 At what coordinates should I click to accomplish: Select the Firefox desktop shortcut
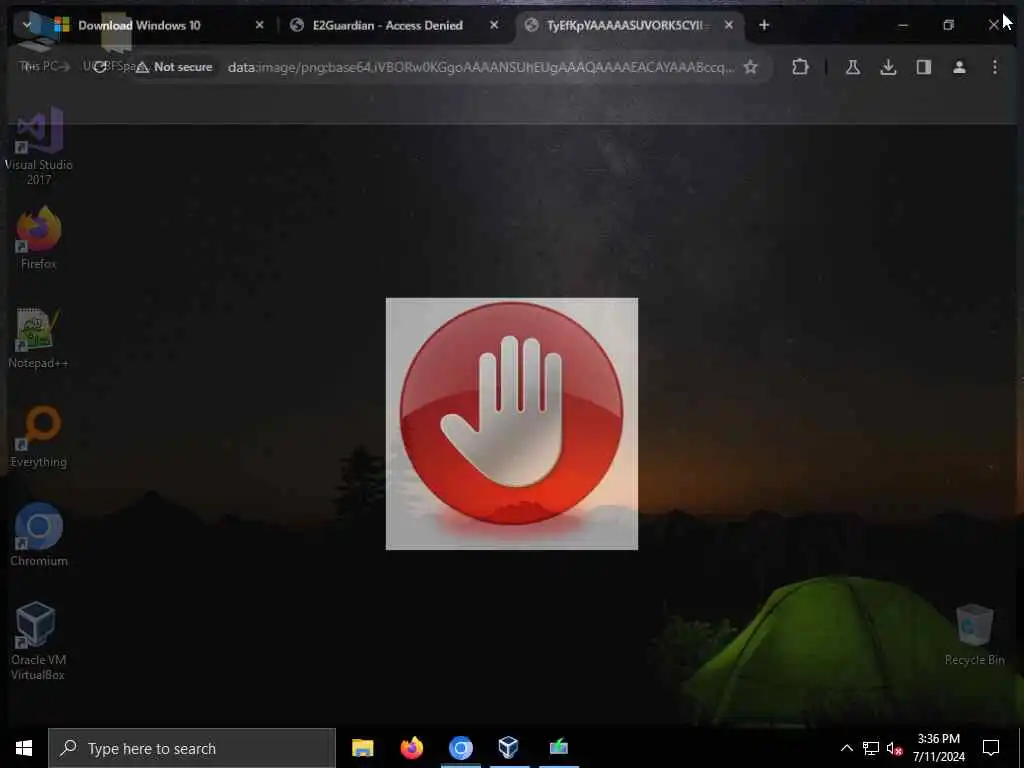pos(39,238)
